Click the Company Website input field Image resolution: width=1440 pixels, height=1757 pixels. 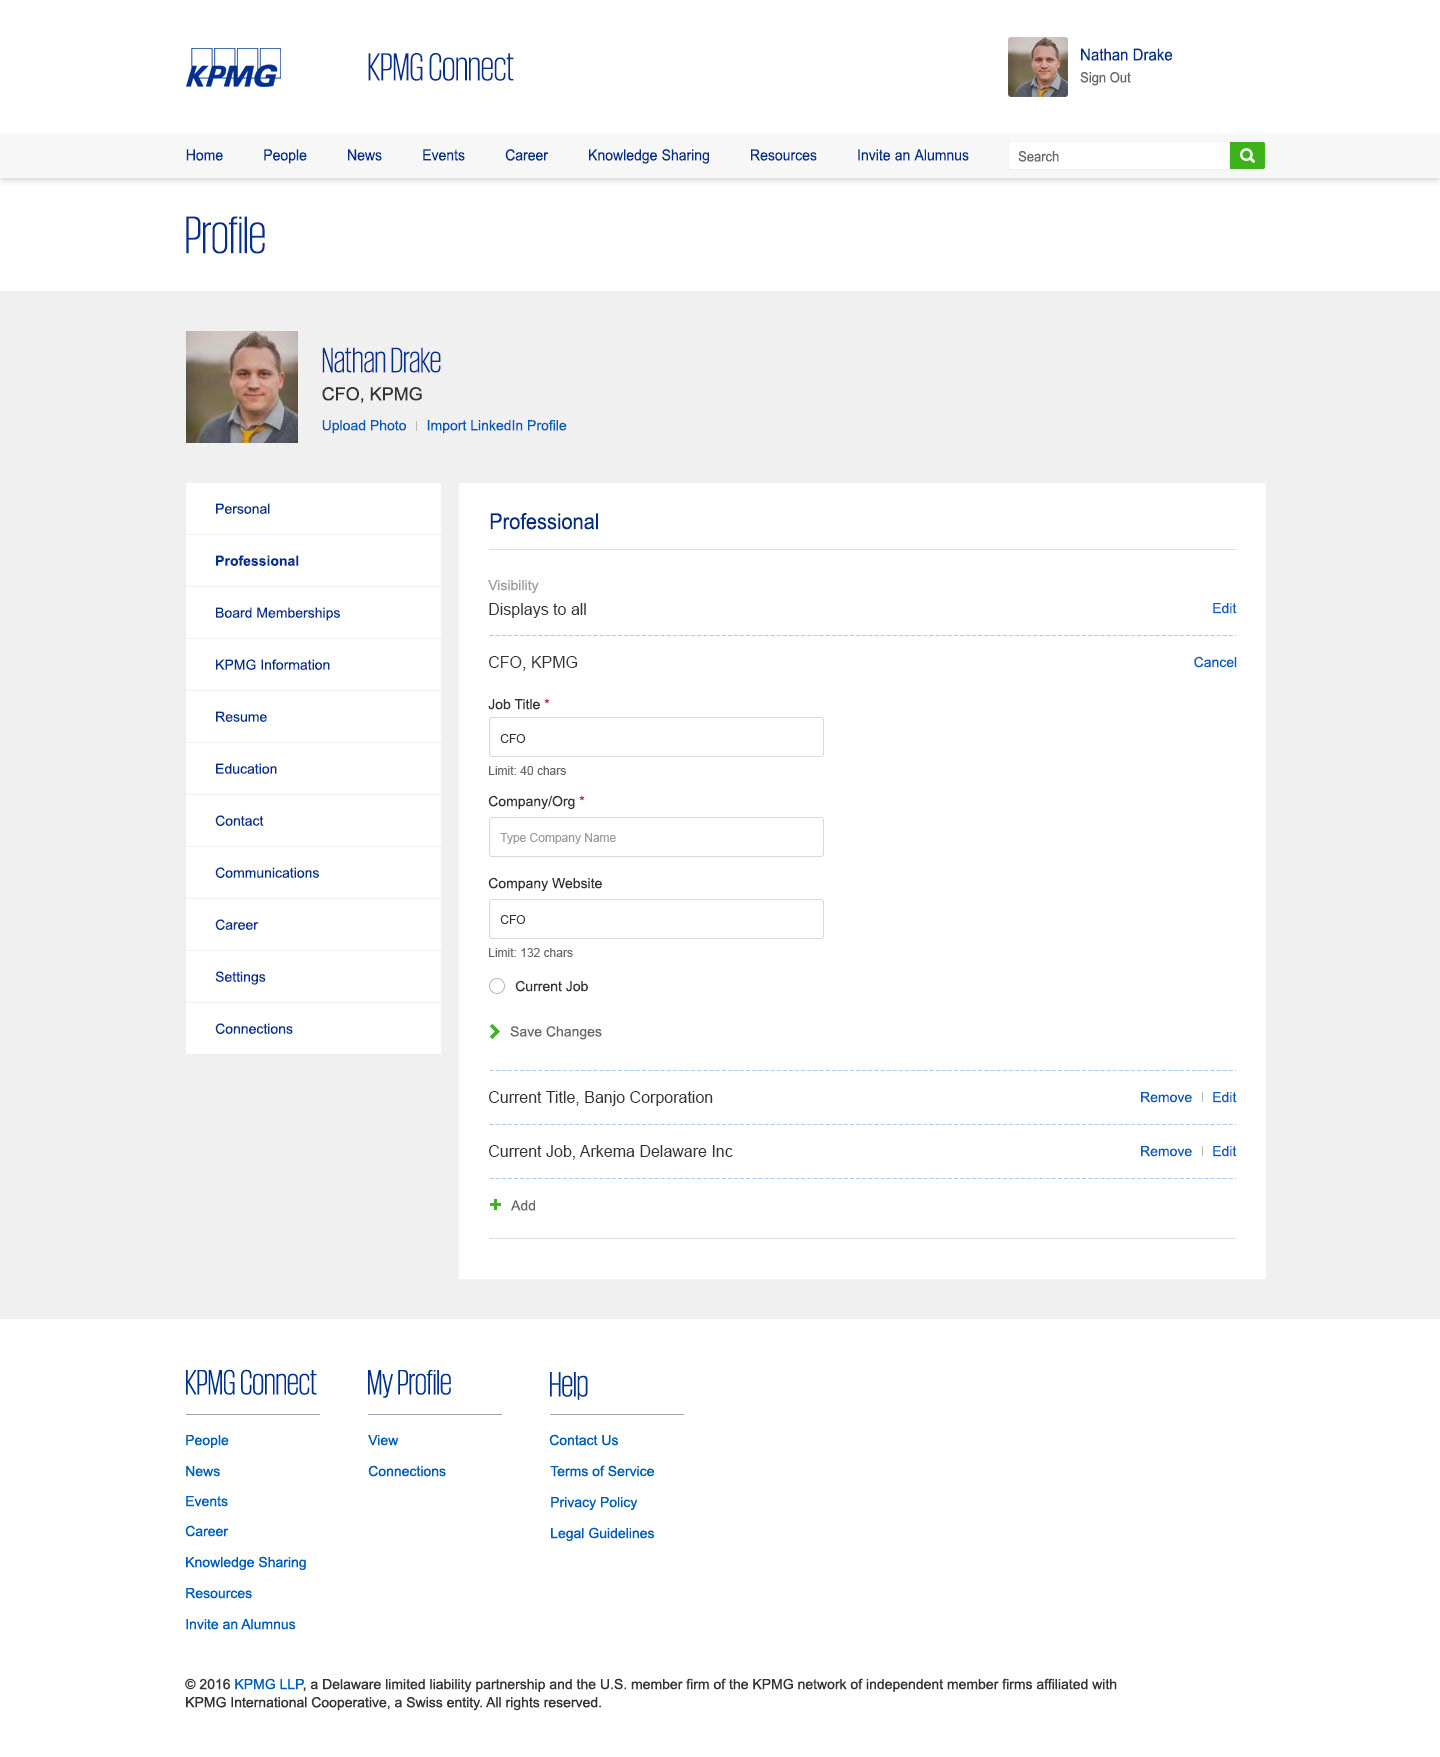coord(656,919)
